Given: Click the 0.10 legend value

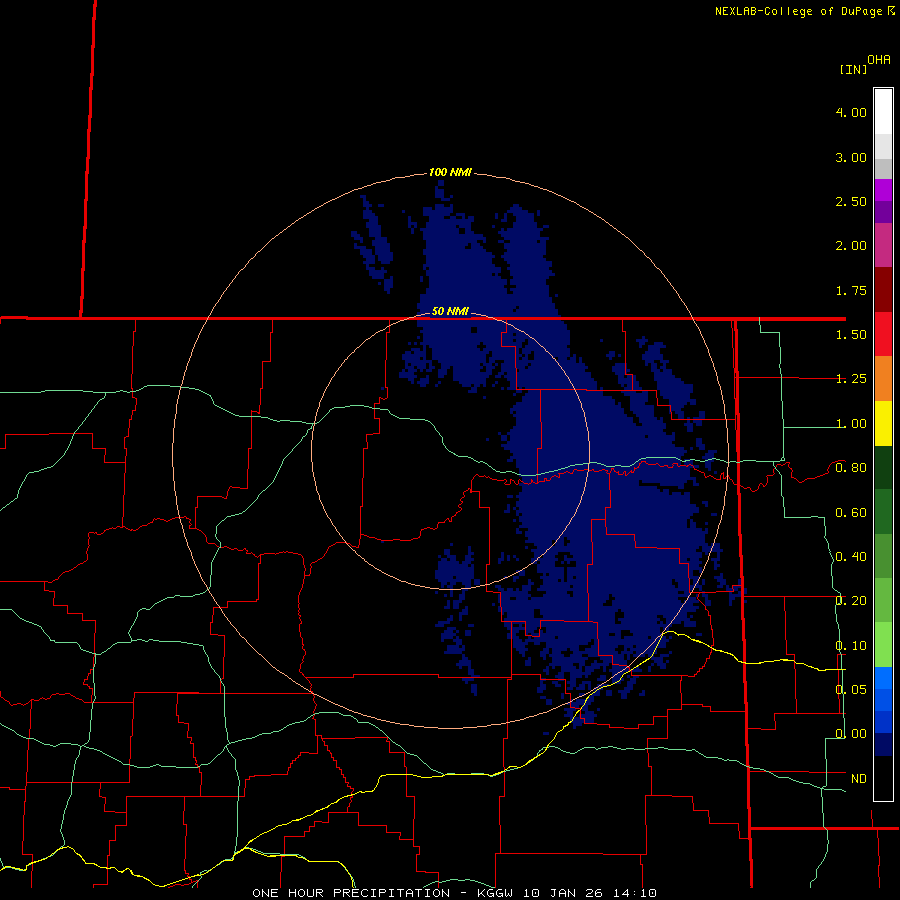Looking at the screenshot, I should pos(851,646).
